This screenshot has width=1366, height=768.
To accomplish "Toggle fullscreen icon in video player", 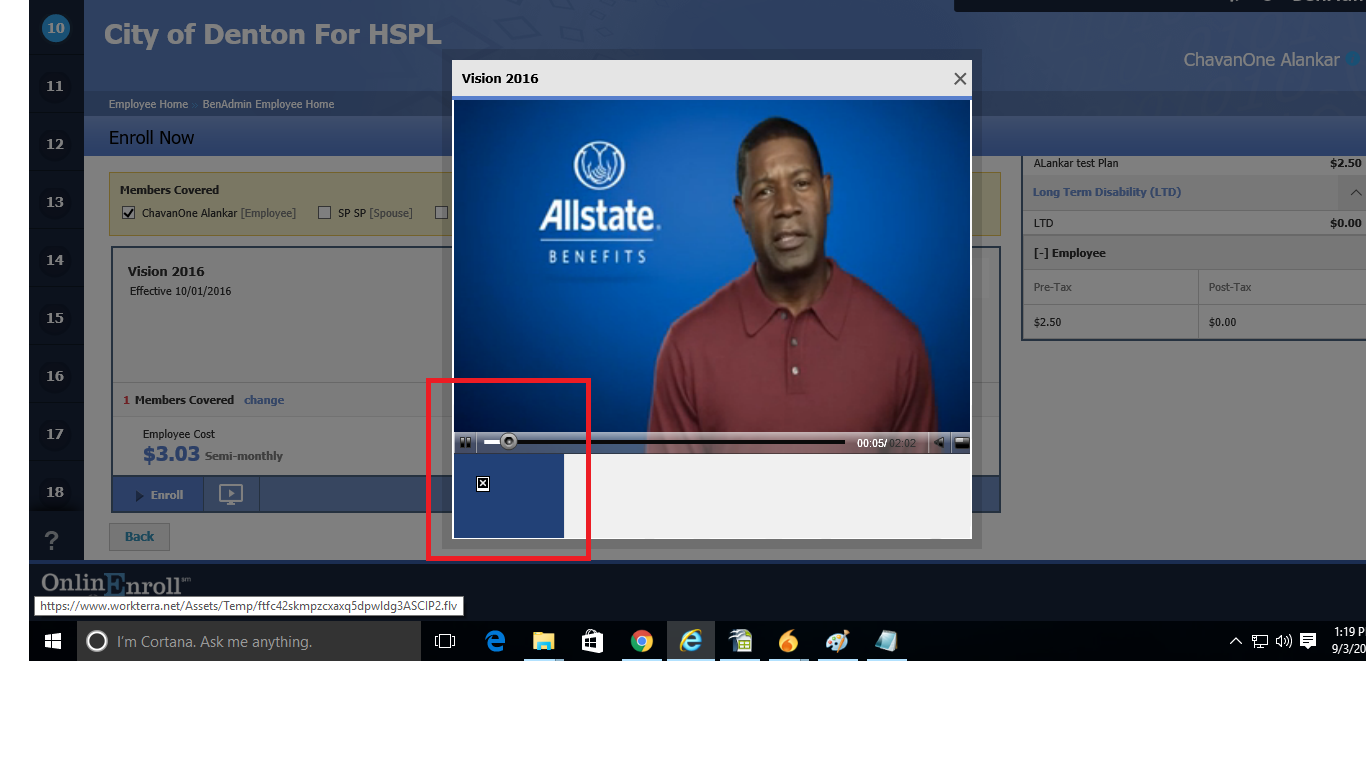I will 961,443.
